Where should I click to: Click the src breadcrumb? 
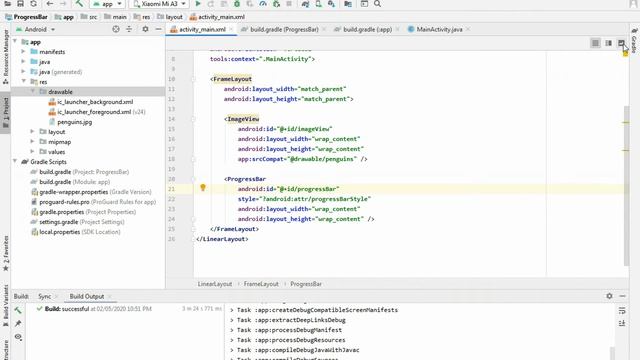click(x=89, y=17)
